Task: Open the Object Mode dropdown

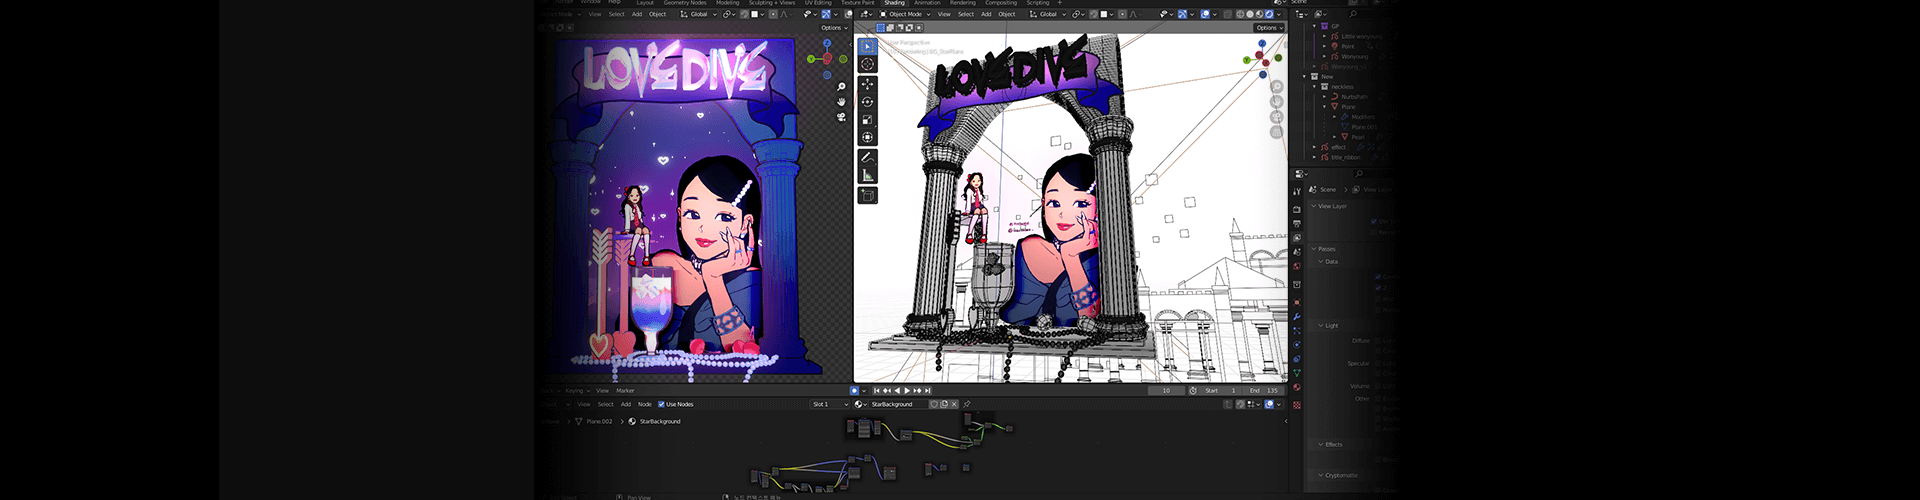Action: (x=905, y=14)
